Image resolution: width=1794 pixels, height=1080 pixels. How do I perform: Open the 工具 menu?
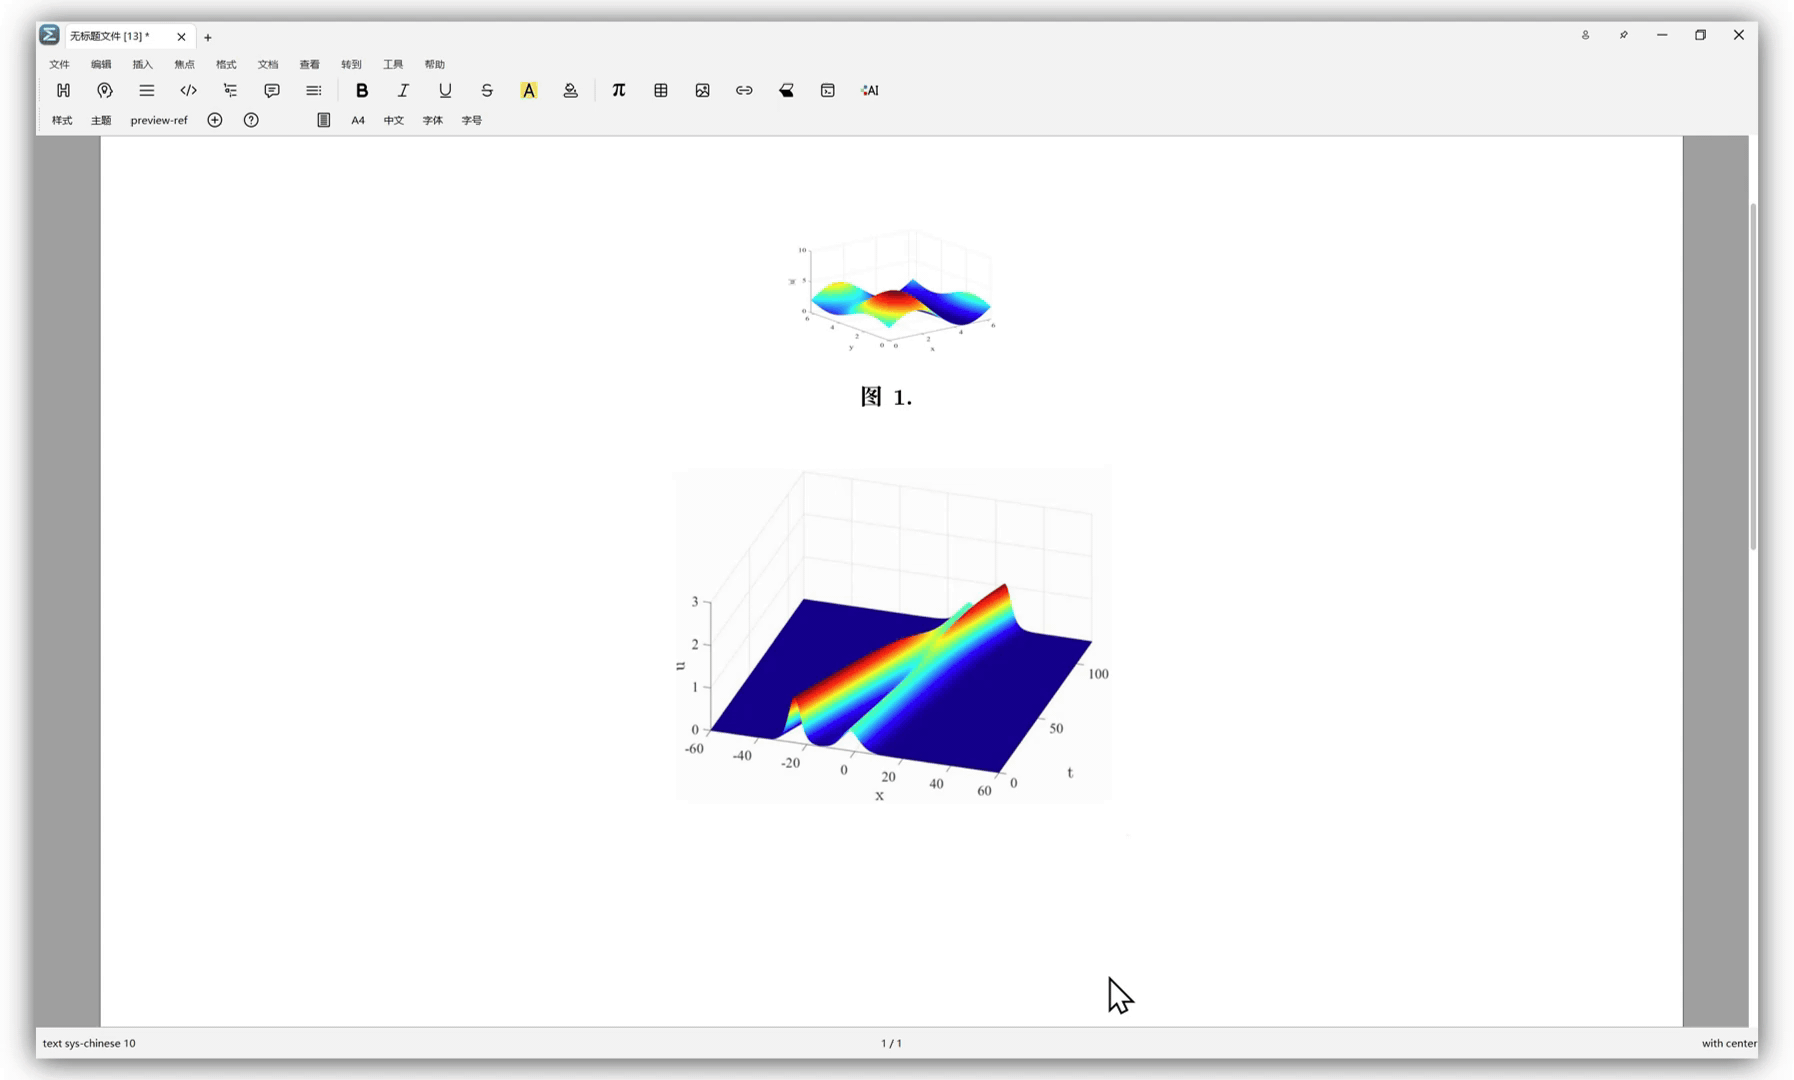(393, 64)
